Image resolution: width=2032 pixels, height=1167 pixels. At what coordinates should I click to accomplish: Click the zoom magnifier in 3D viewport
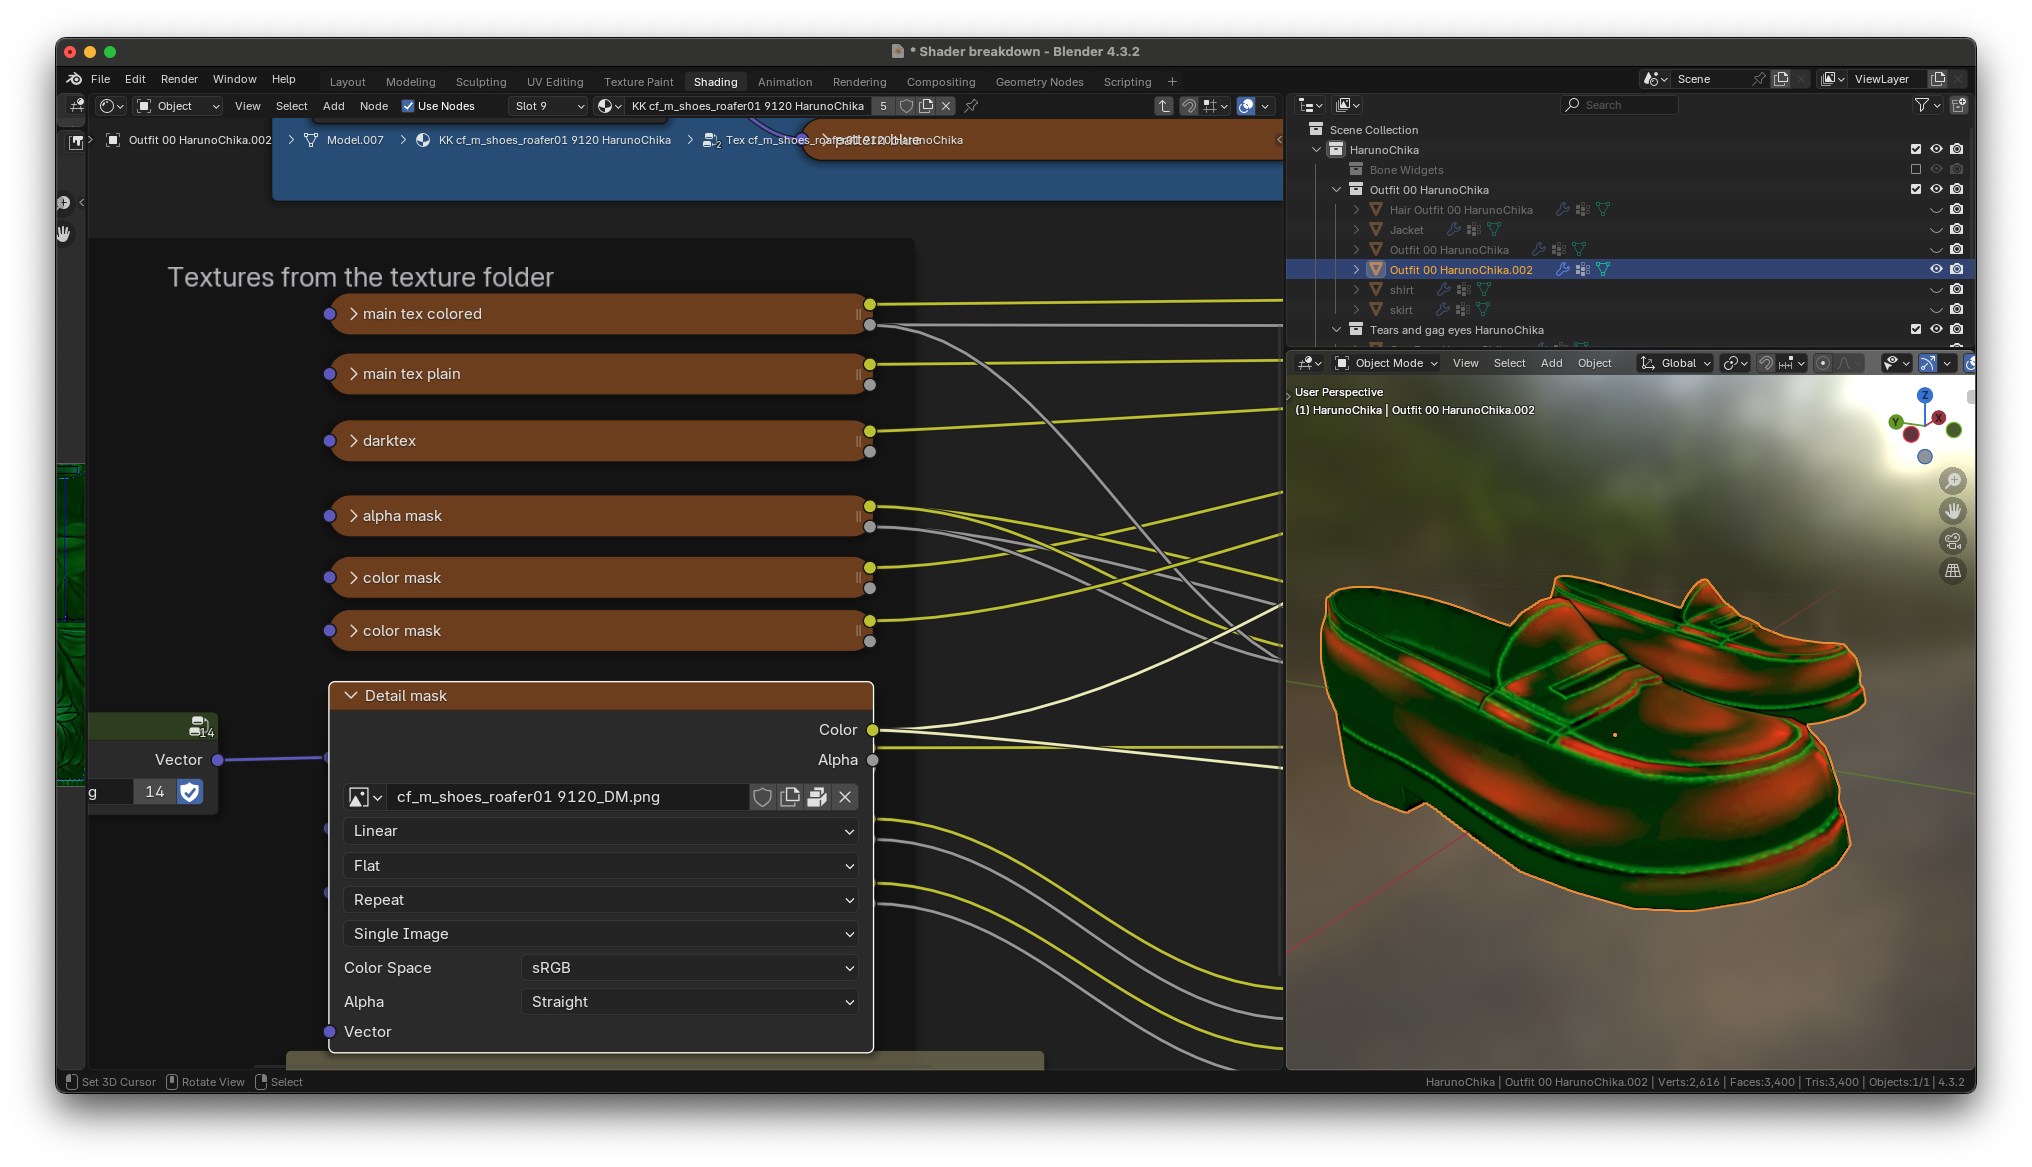pyautogui.click(x=1952, y=481)
